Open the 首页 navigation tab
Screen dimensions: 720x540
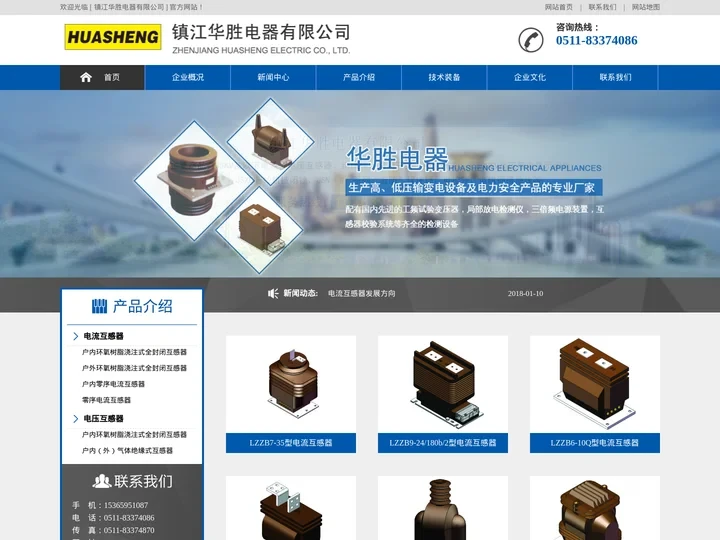coord(102,77)
